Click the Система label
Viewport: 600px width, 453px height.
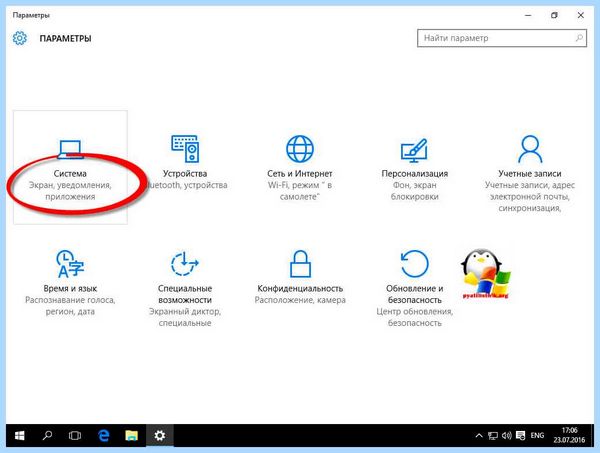pos(70,174)
